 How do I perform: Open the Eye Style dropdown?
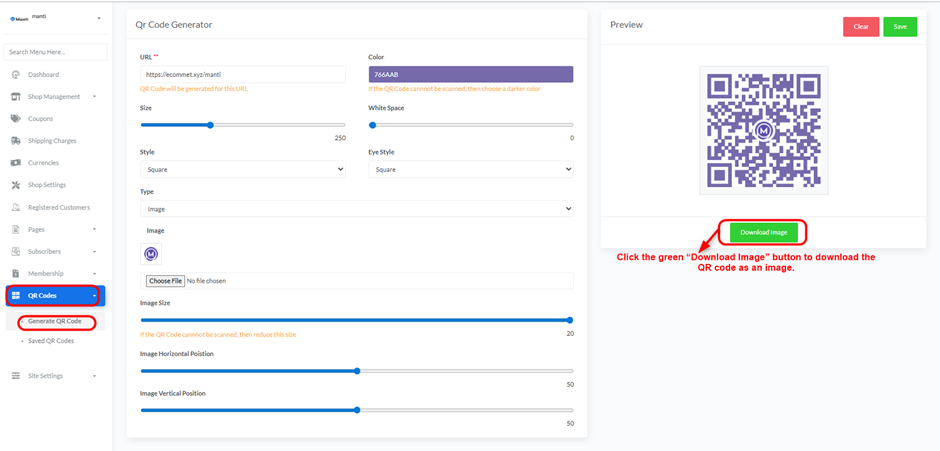pos(470,170)
